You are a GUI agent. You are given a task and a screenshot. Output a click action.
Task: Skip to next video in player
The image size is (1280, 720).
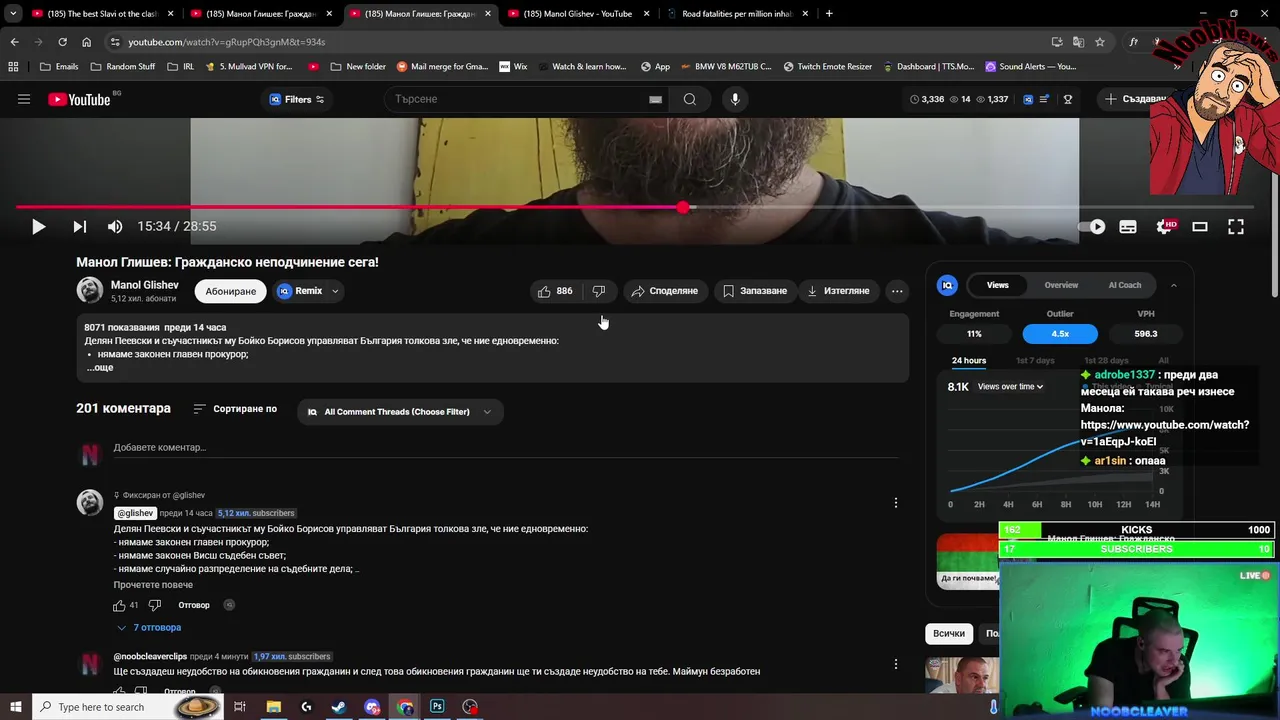(x=80, y=227)
